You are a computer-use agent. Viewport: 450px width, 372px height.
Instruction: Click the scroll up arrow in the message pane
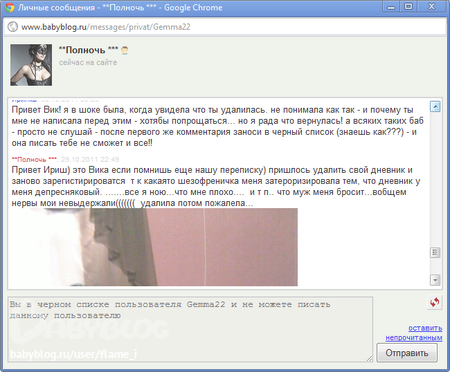point(435,107)
